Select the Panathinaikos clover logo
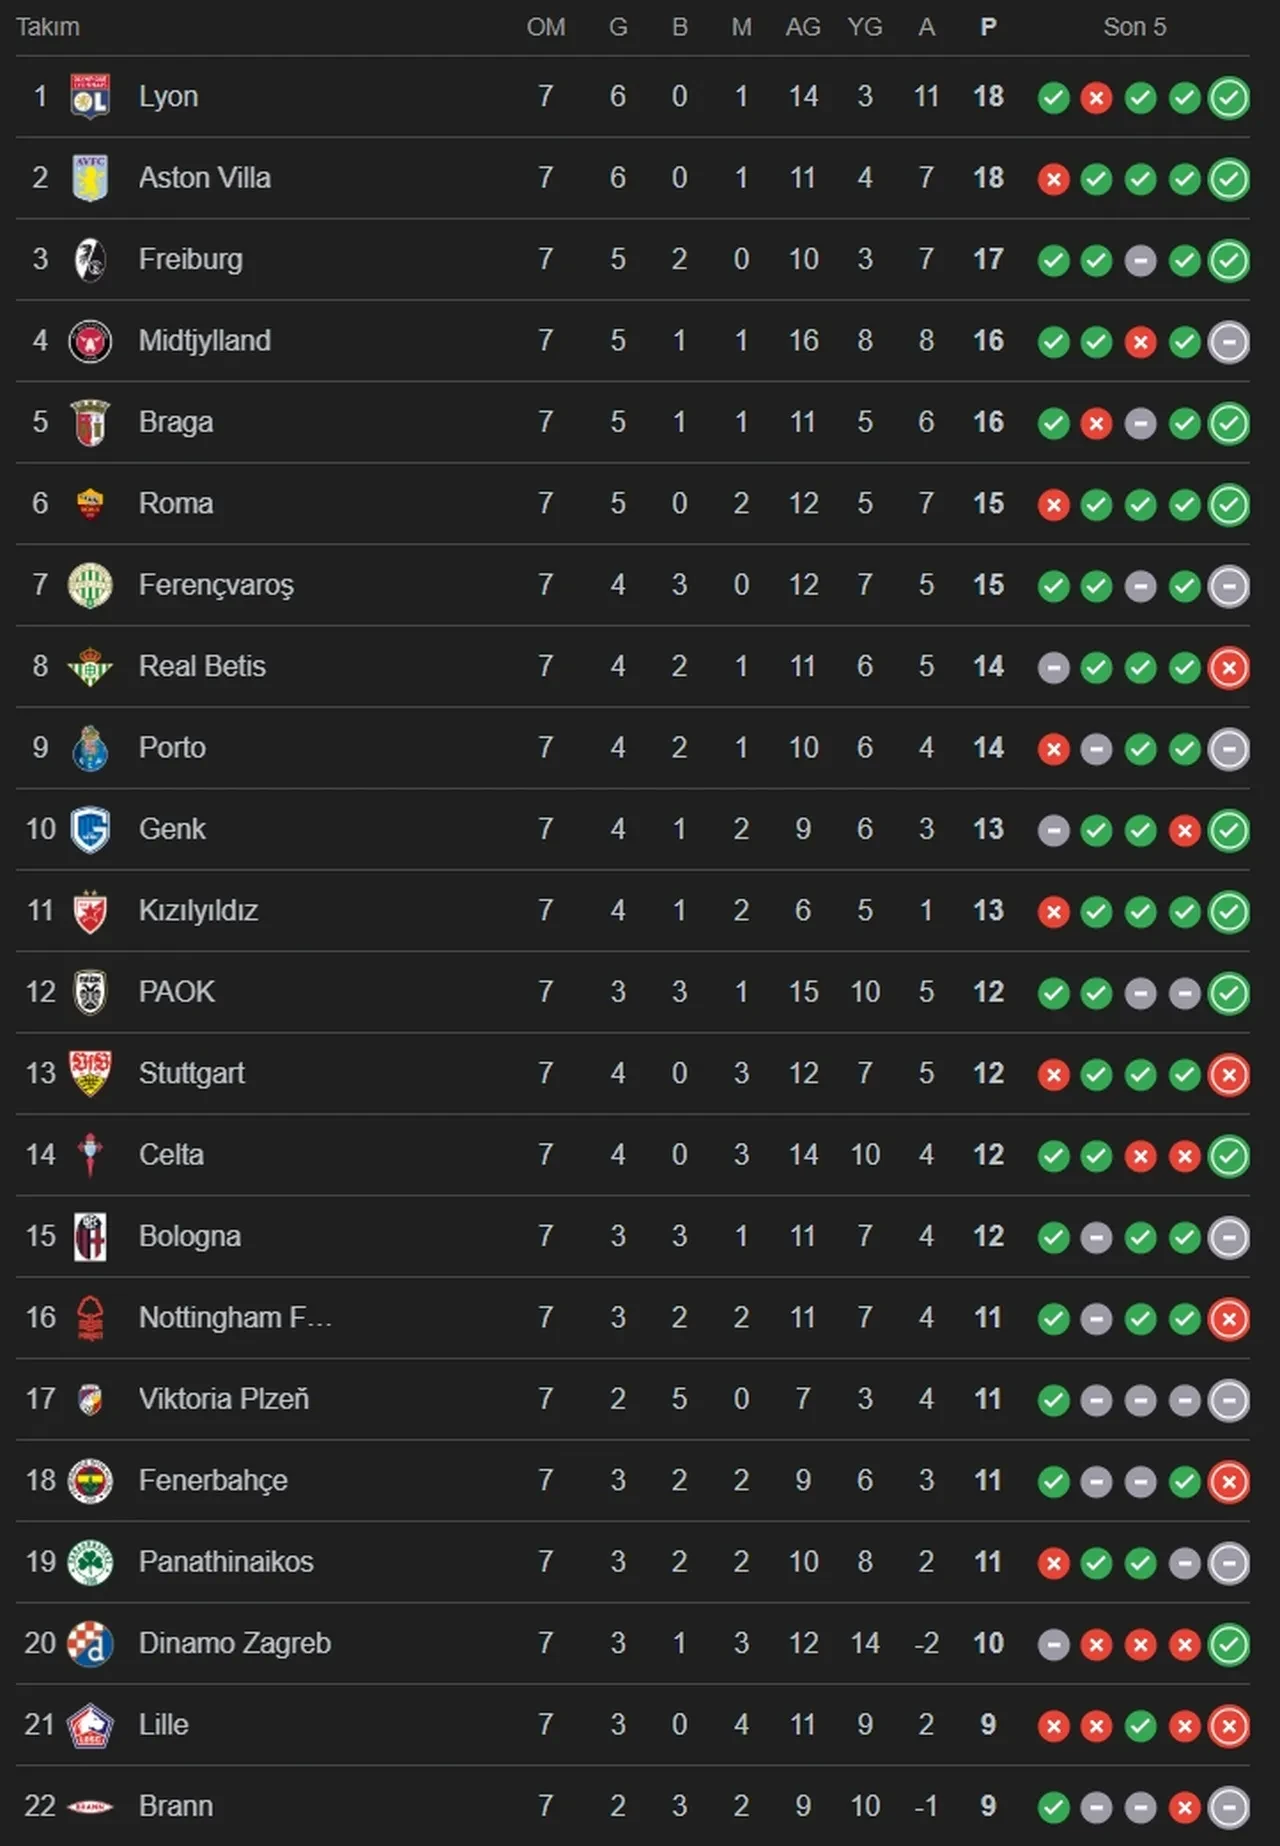Image resolution: width=1280 pixels, height=1846 pixels. coord(90,1562)
